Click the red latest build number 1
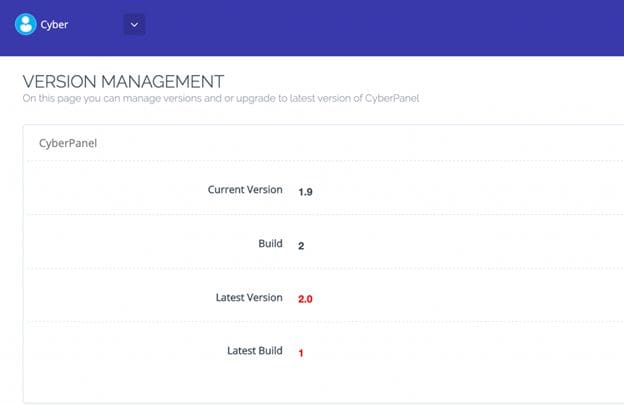 coord(301,352)
